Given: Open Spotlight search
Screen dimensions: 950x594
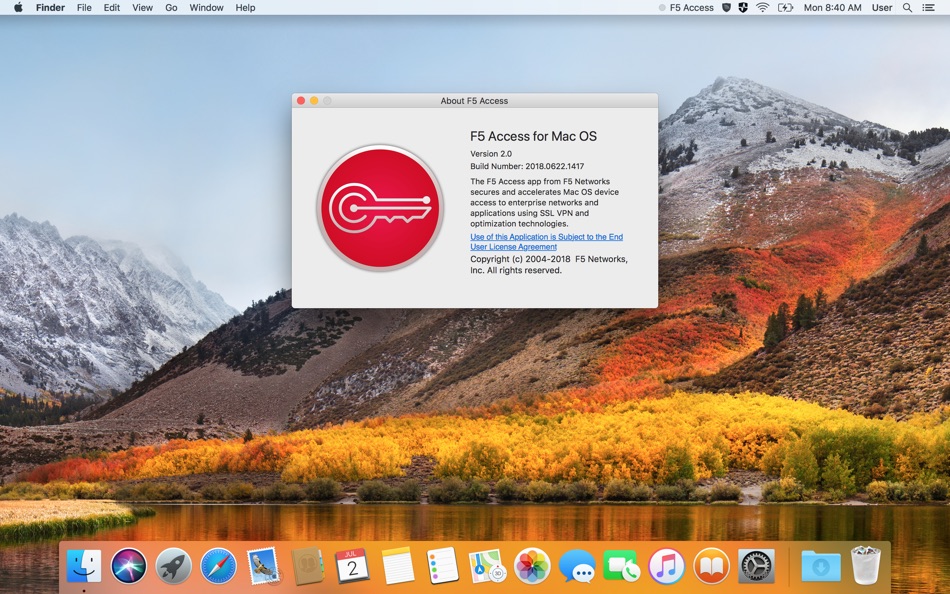Looking at the screenshot, I should (x=906, y=7).
